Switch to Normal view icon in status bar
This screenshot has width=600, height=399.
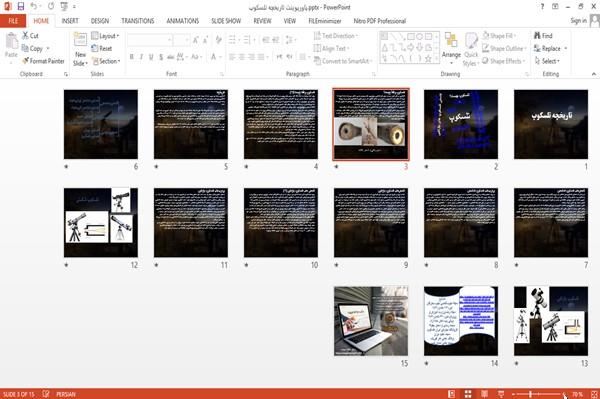pos(452,394)
